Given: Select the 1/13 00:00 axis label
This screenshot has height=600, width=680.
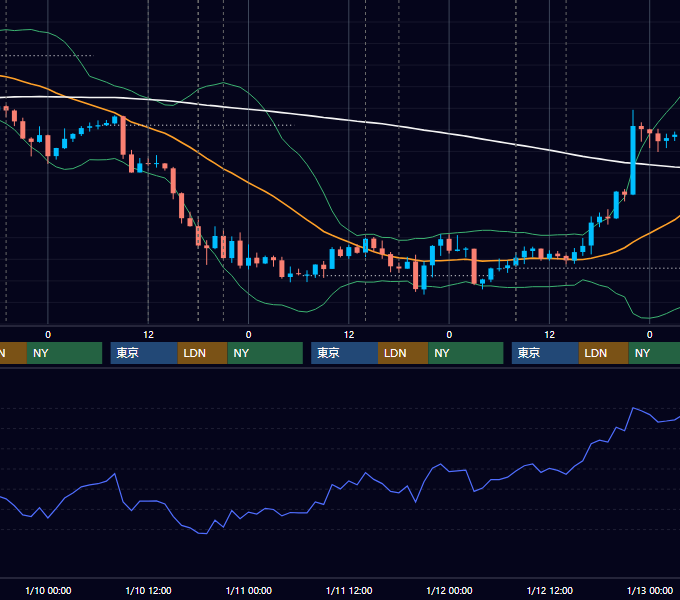Looking at the screenshot, I should 650,590.
